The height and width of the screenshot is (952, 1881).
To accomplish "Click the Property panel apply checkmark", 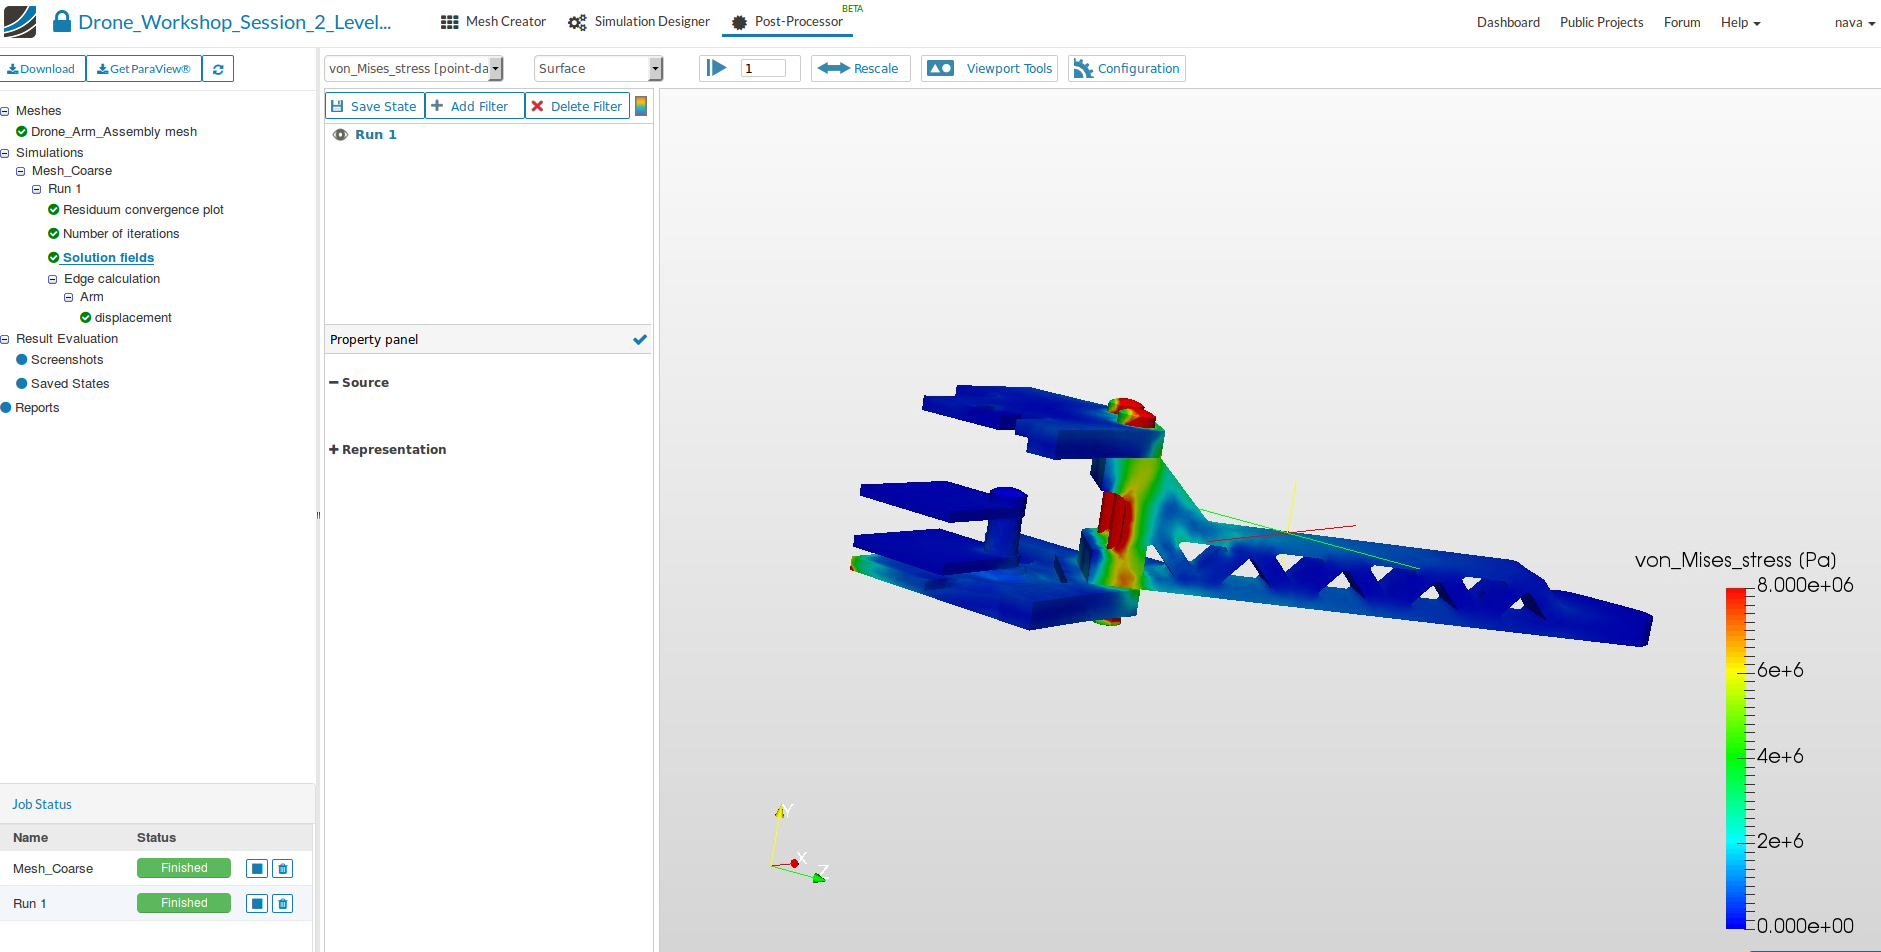I will (640, 340).
